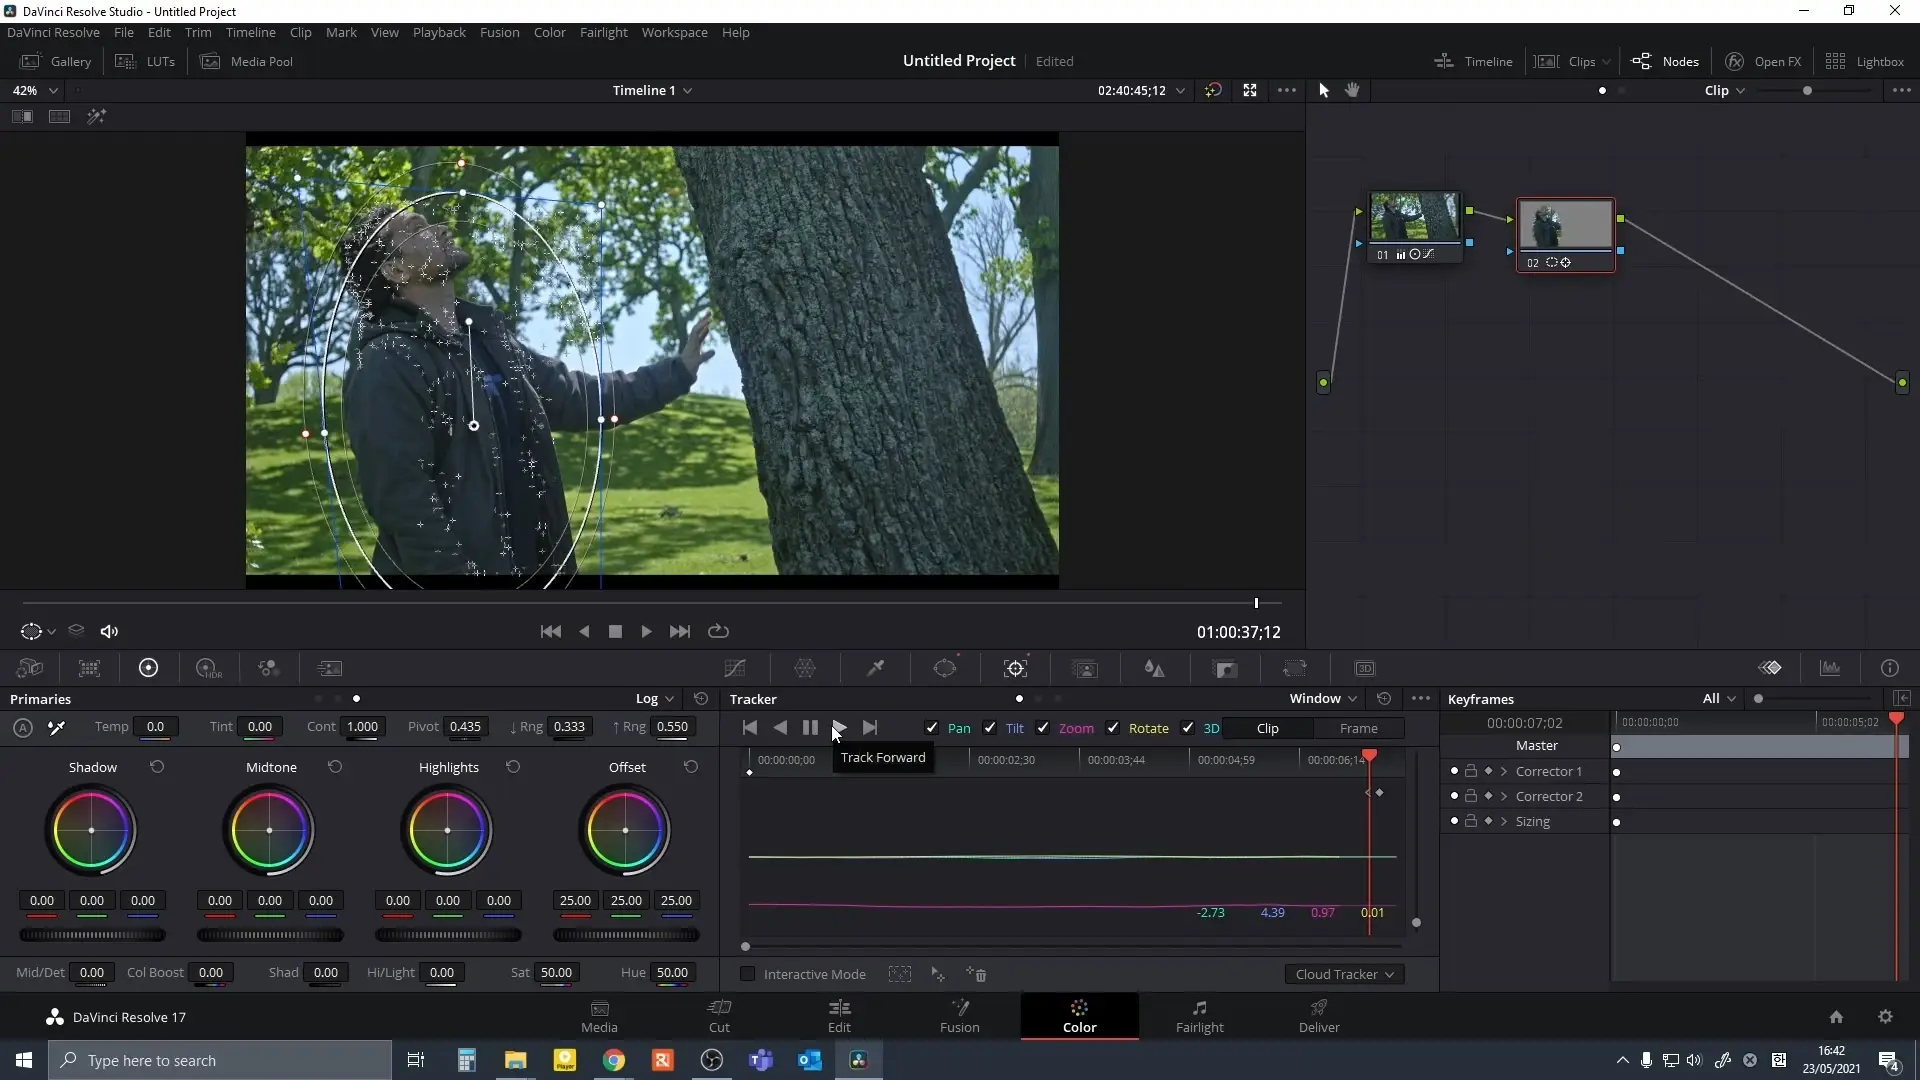1920x1080 pixels.
Task: Toggle the 3D tracking checkbox
Action: click(1188, 728)
